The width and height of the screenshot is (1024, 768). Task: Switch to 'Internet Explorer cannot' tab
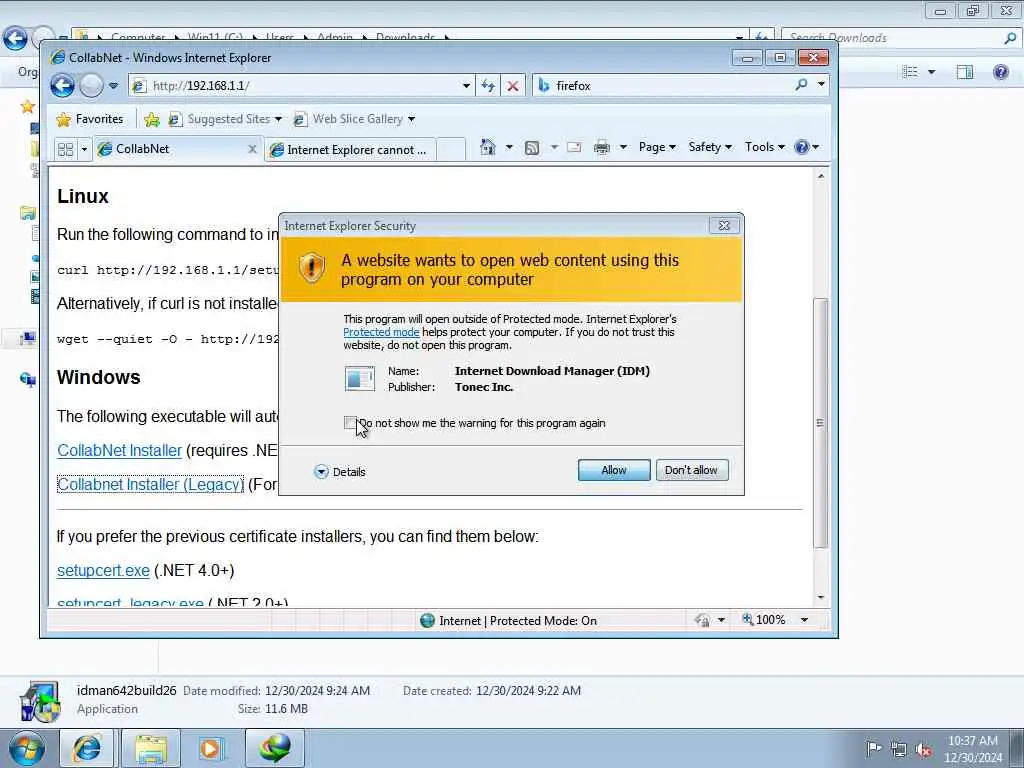(350, 150)
